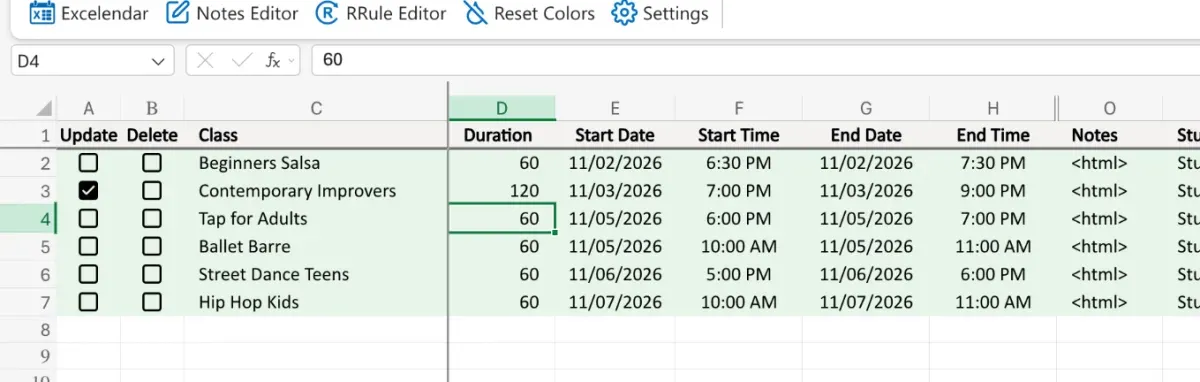Click the Select All corner triangle
Screen dimensions: 1200x382
[x=44, y=108]
